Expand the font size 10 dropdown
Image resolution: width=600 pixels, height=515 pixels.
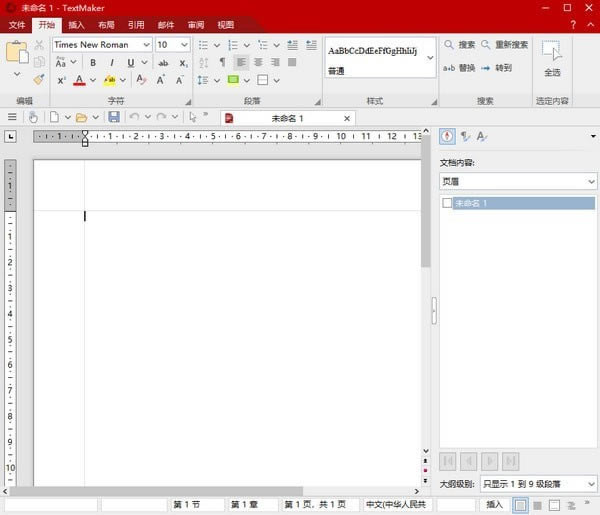click(x=185, y=45)
